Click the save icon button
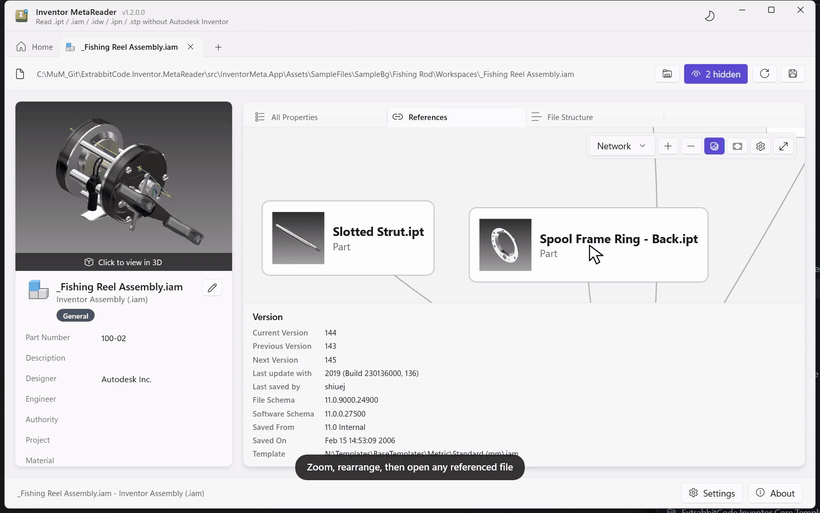 pos(793,74)
